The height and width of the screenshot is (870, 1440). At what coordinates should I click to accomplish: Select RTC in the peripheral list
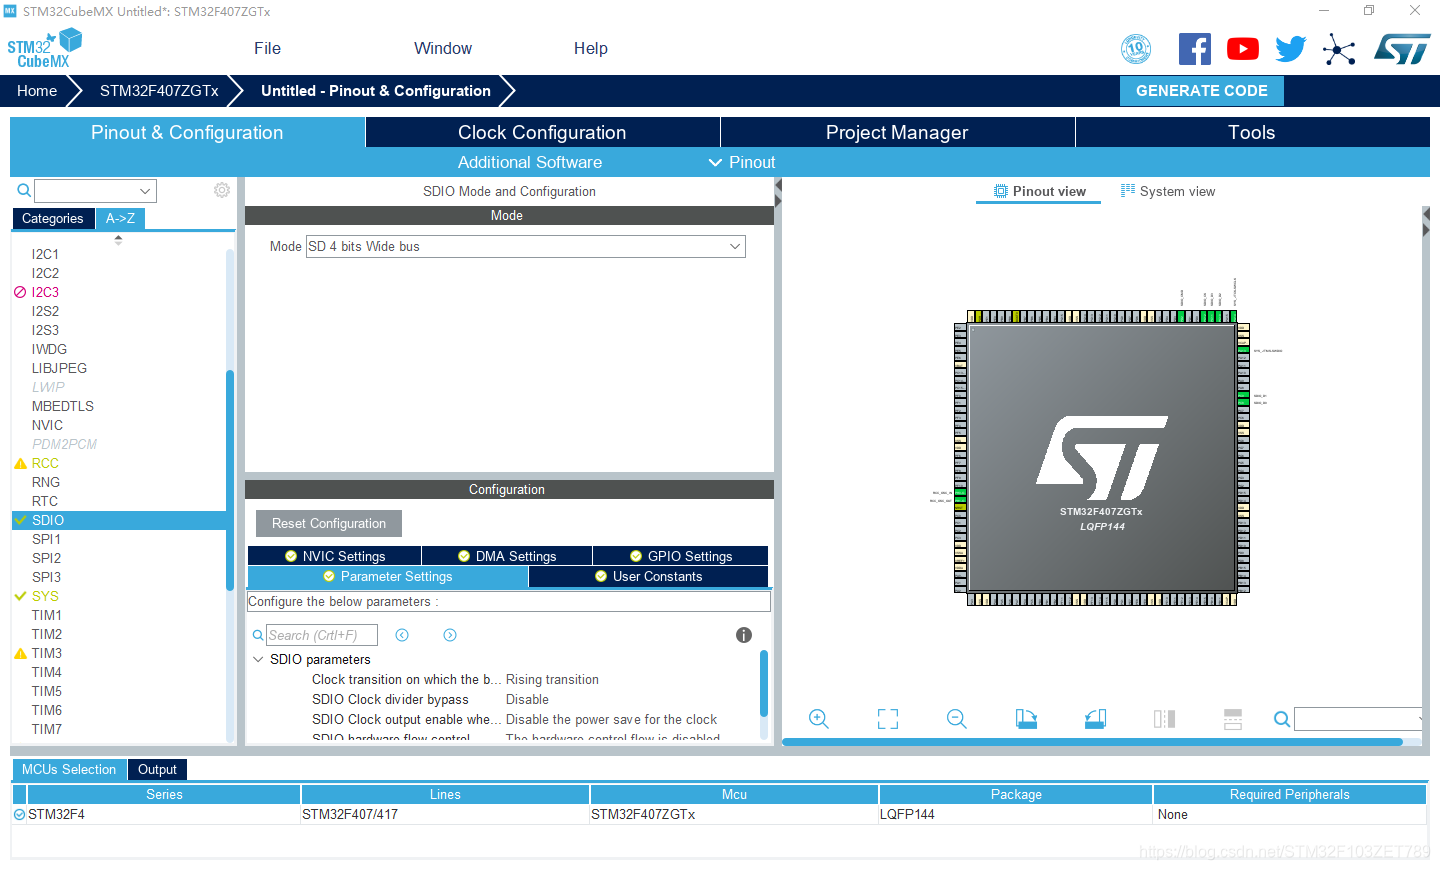45,501
